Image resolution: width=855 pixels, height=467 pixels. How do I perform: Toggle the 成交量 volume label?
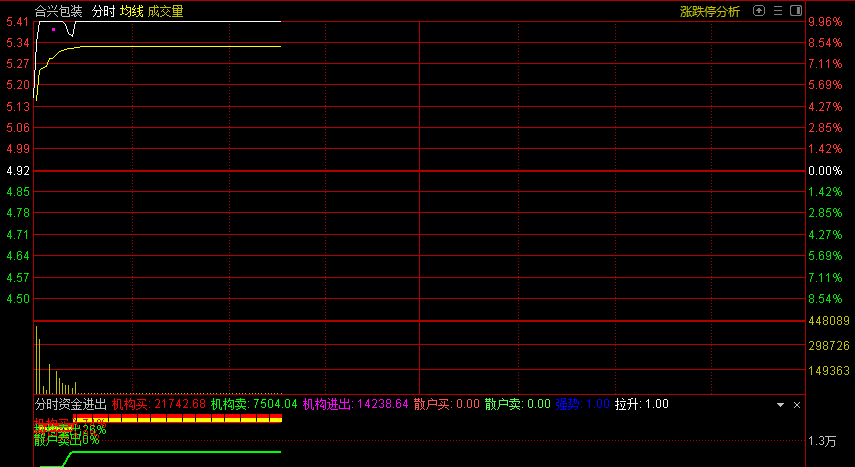click(165, 12)
